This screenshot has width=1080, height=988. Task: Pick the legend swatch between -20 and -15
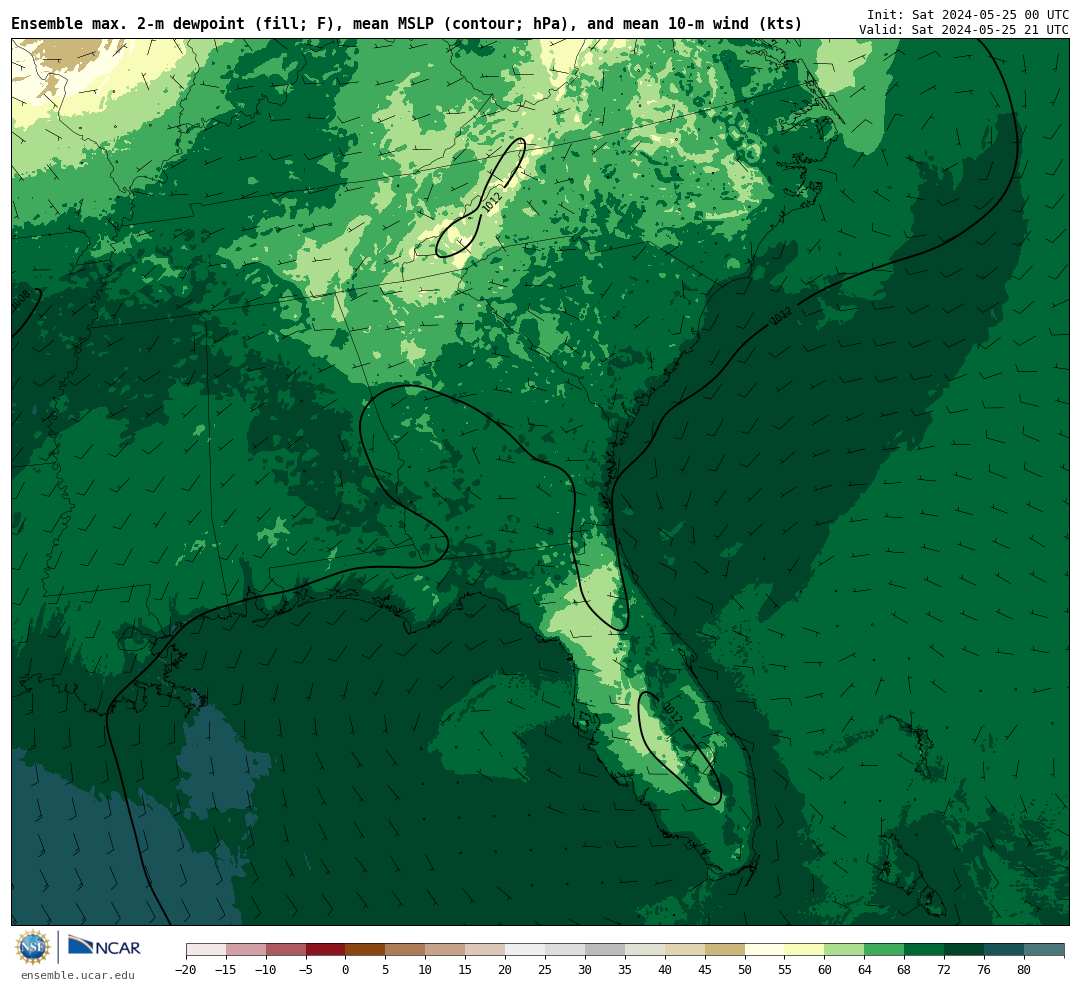pyautogui.click(x=206, y=950)
